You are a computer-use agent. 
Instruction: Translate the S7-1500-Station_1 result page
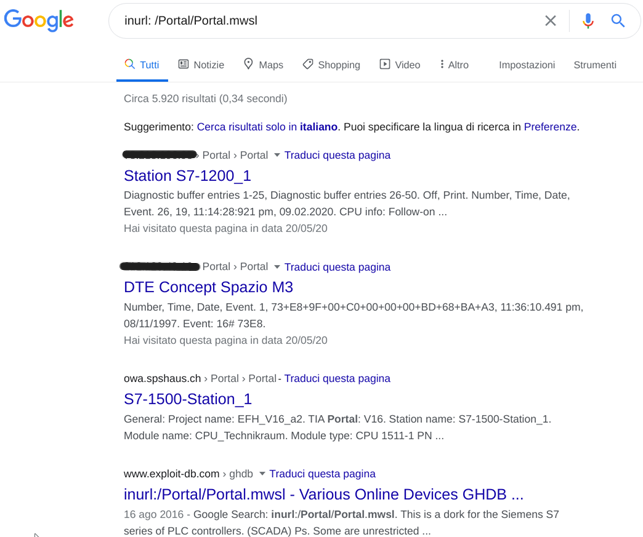tap(337, 378)
